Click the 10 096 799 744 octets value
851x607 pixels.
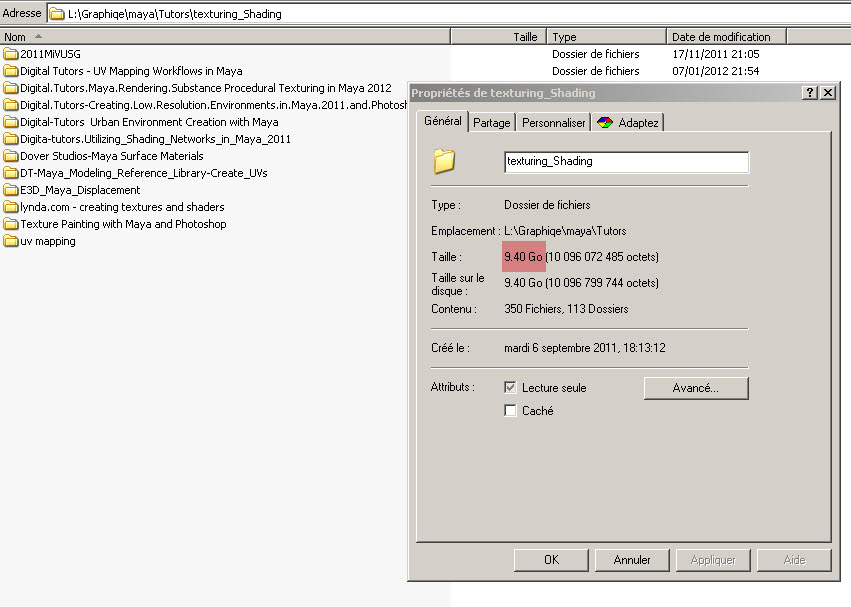[x=602, y=283]
